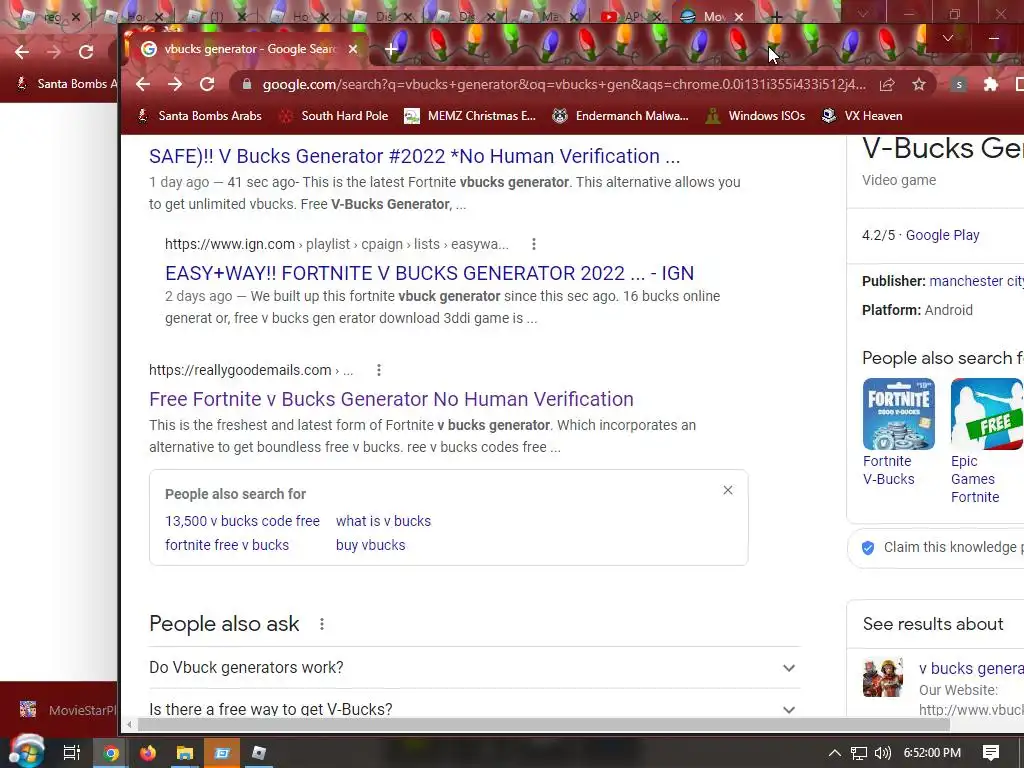Open the three-dot menu next to the ign.com result
Image resolution: width=1024 pixels, height=768 pixels.
(x=534, y=244)
